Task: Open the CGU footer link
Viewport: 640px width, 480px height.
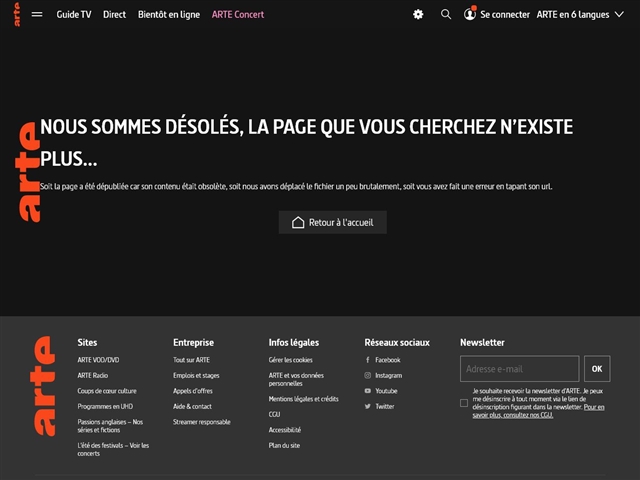Action: point(275,415)
